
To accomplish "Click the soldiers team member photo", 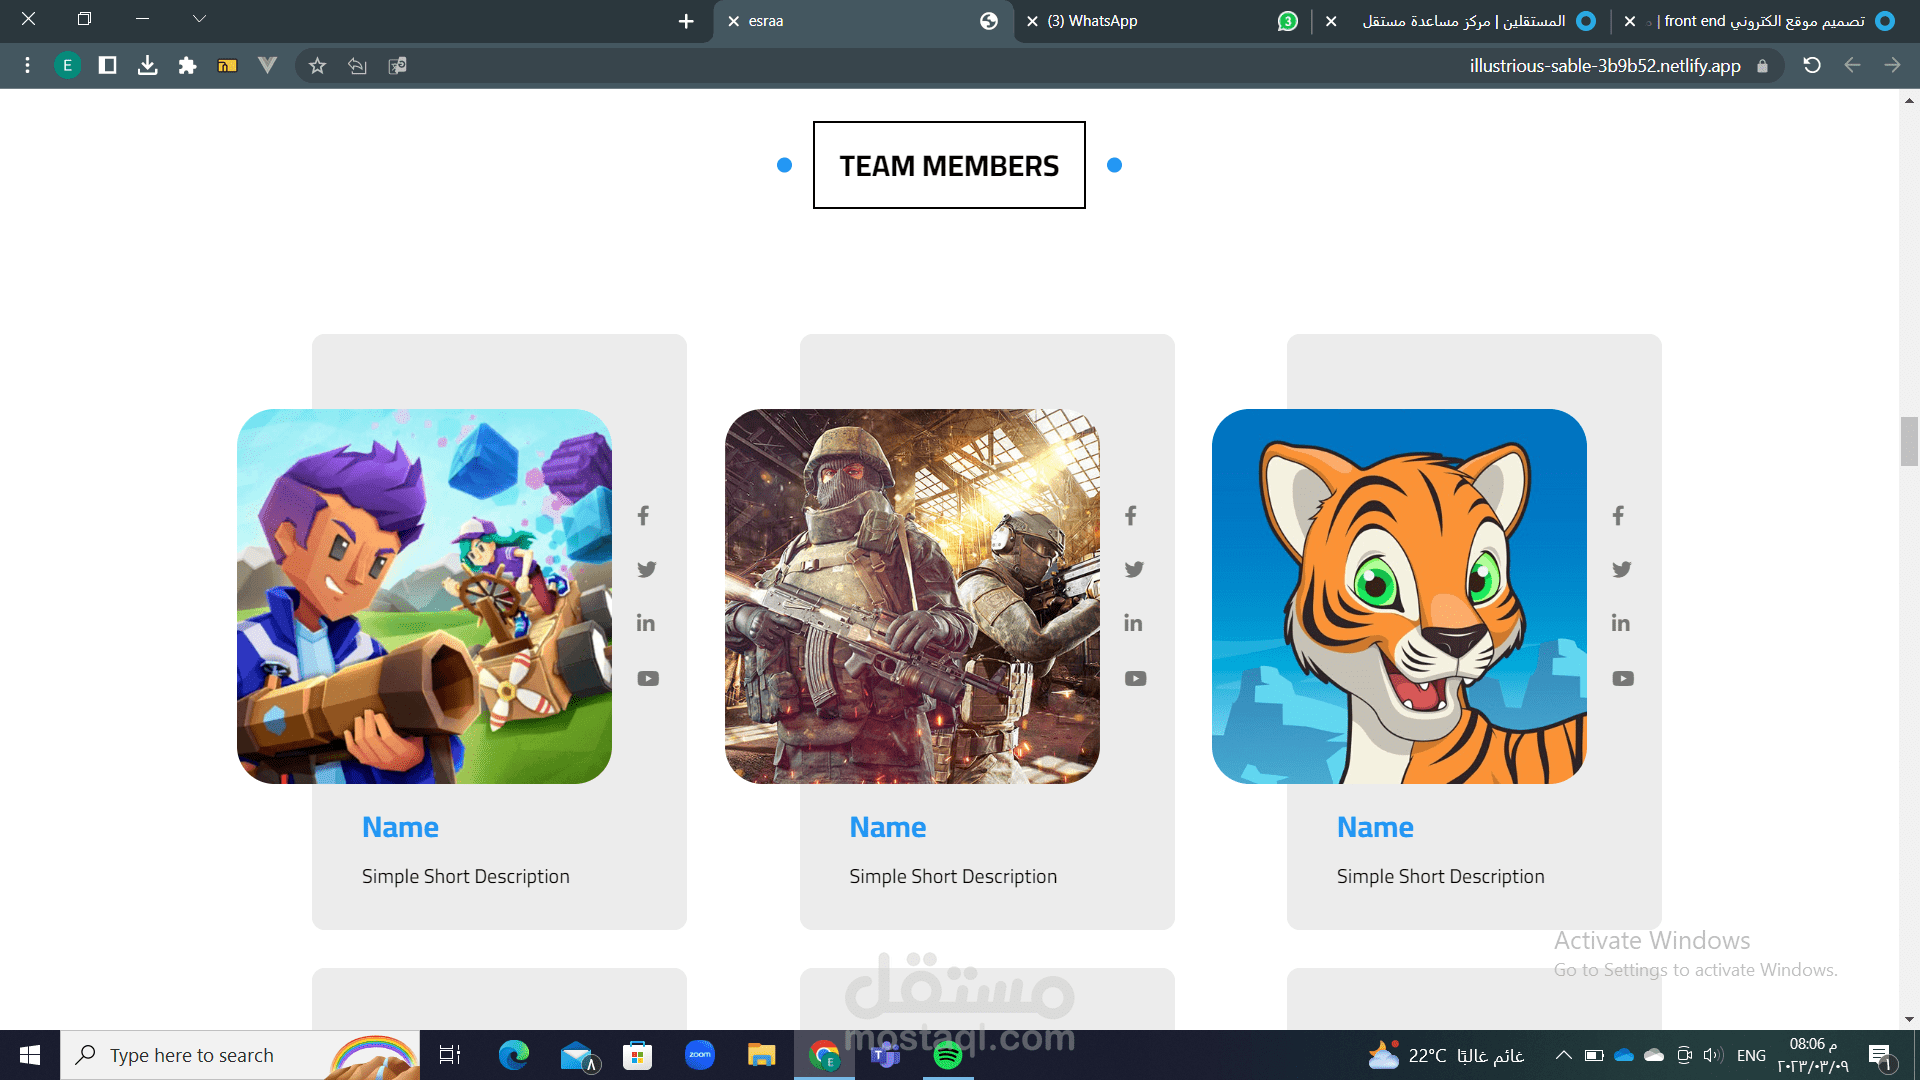I will click(912, 596).
